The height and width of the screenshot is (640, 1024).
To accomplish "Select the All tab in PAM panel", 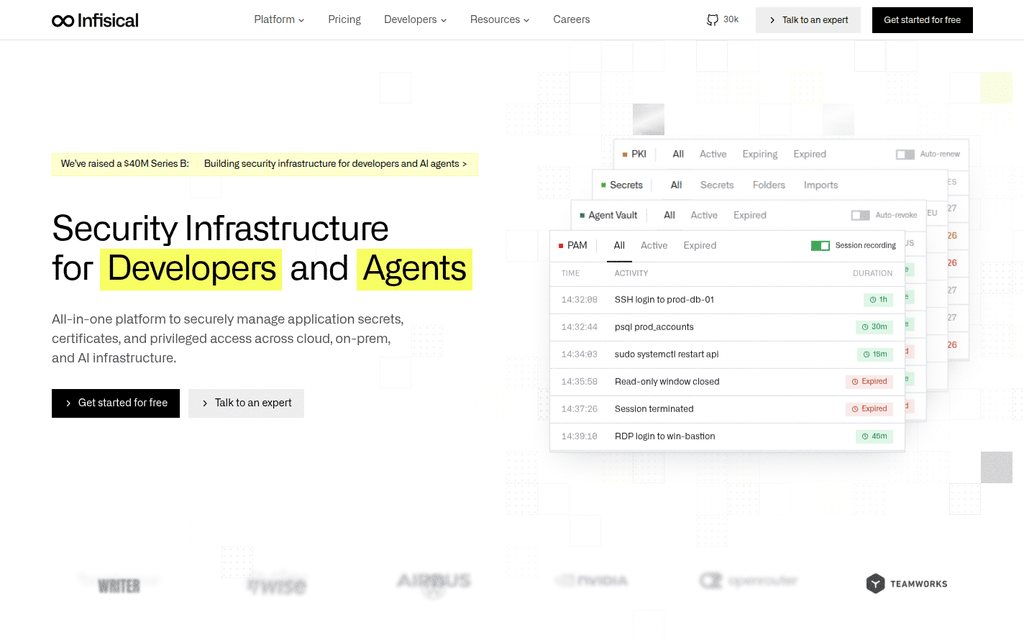I will (x=619, y=246).
